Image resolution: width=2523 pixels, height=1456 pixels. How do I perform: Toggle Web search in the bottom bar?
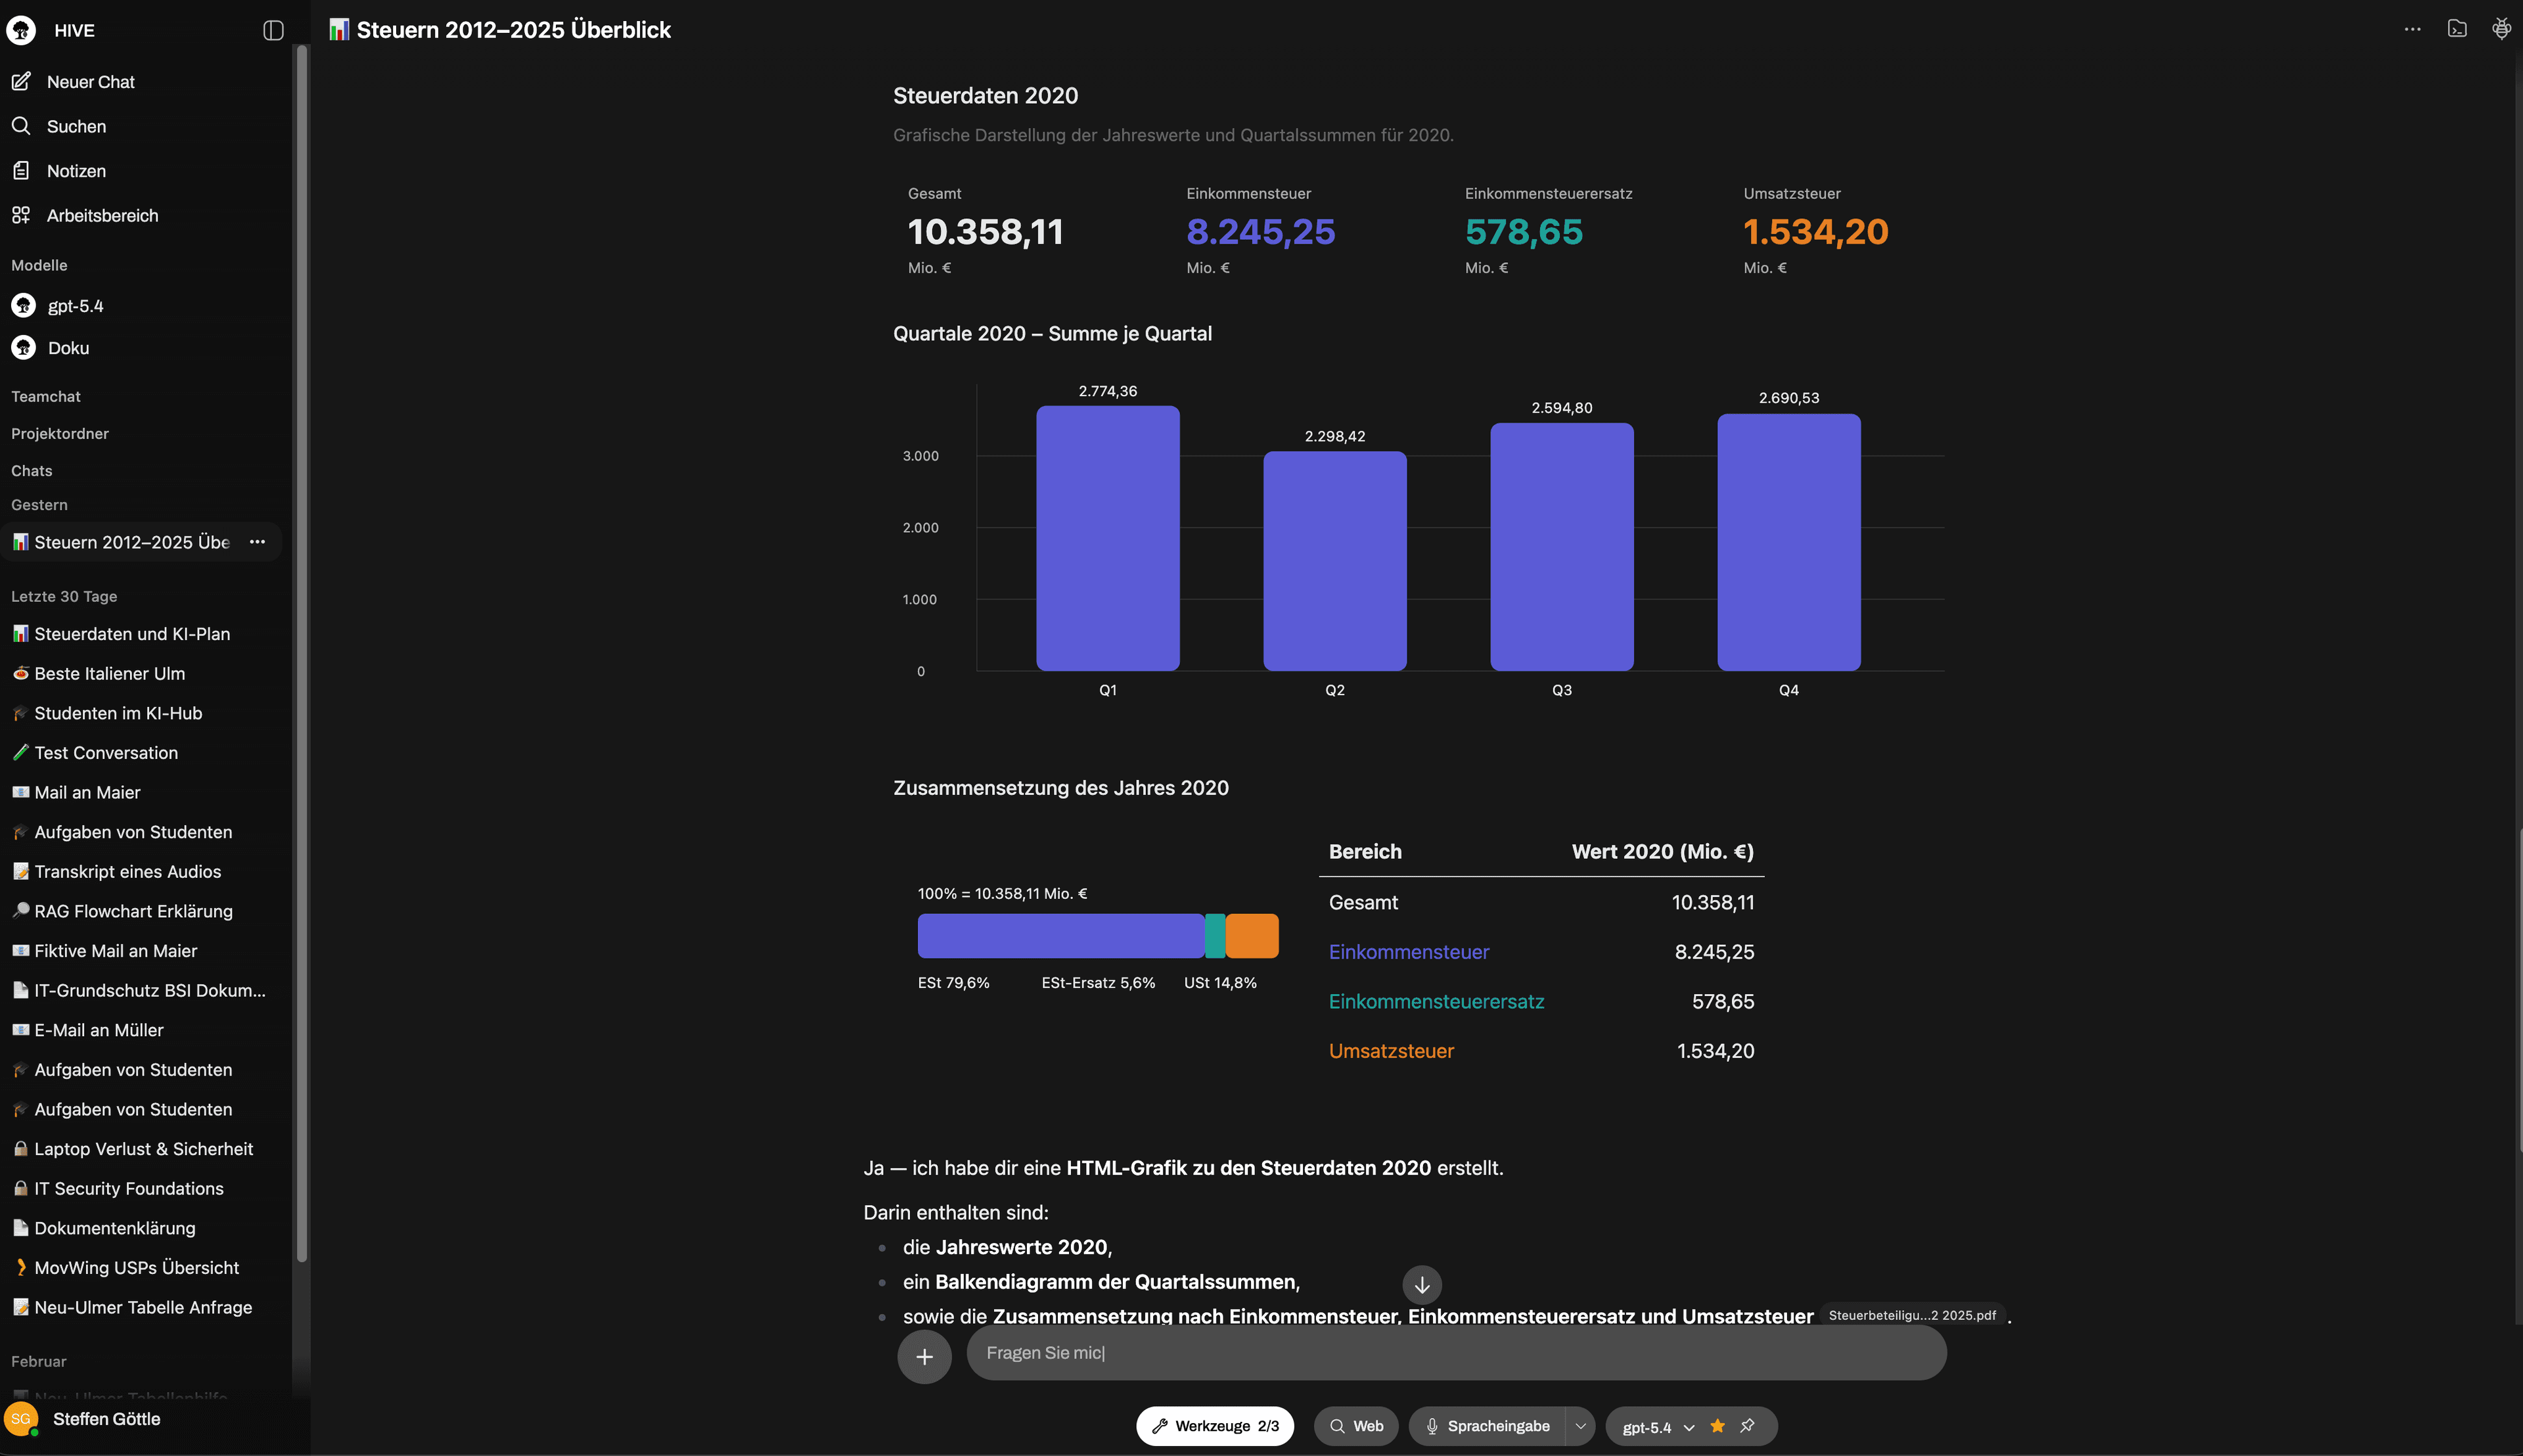1356,1426
